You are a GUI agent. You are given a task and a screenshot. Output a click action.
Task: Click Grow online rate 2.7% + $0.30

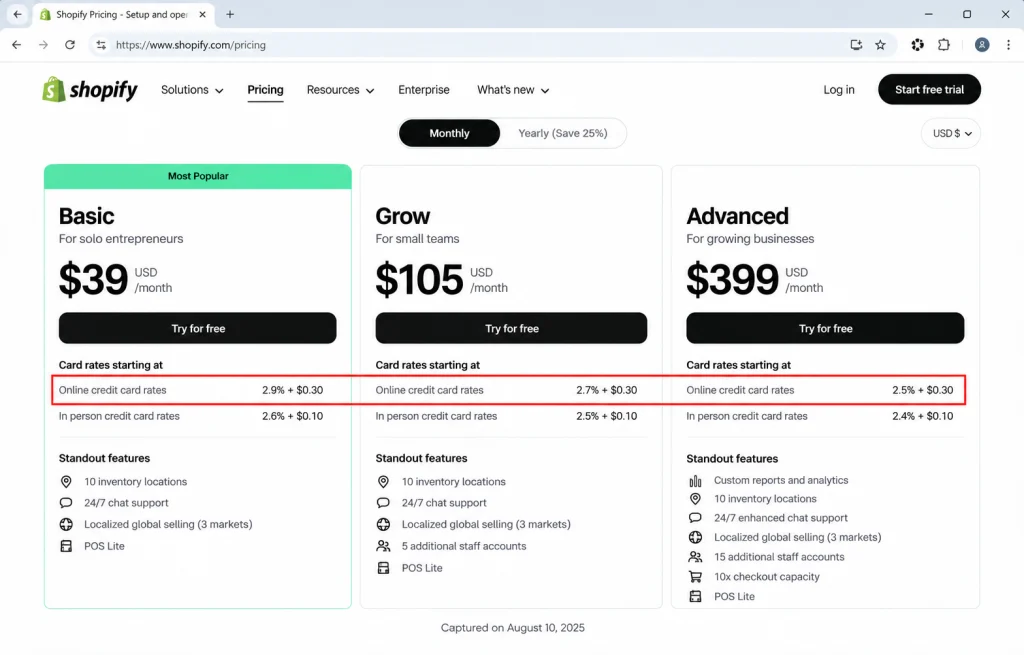pyautogui.click(x=607, y=390)
